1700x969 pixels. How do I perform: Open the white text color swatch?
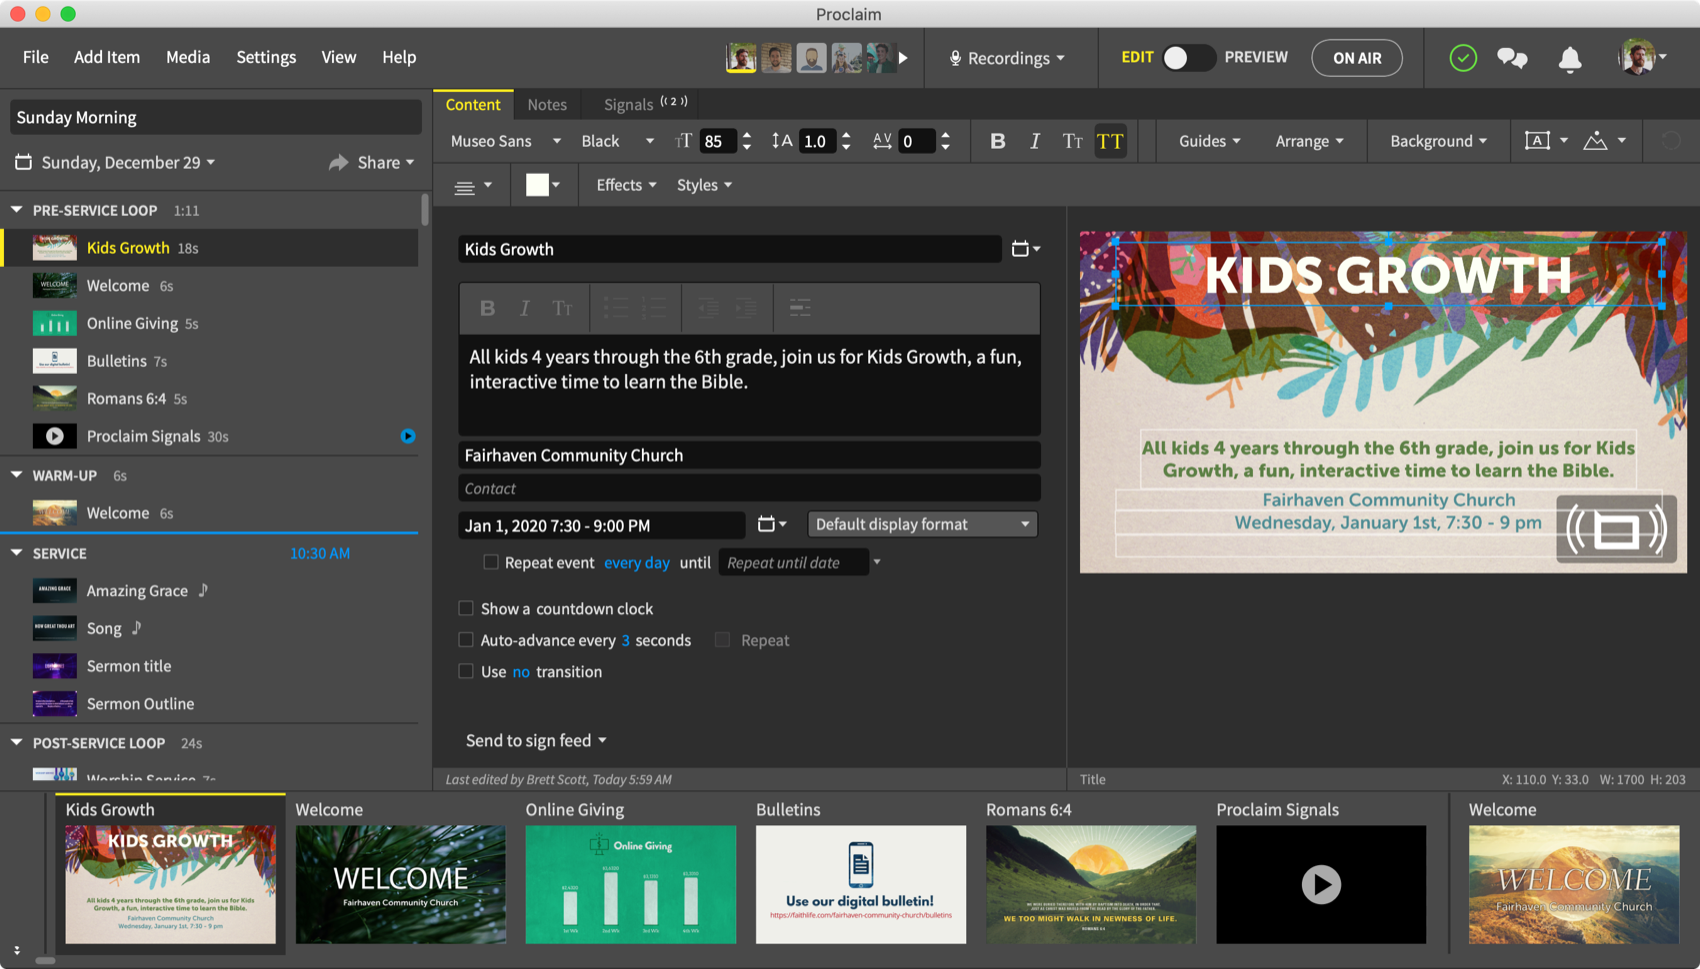tap(543, 185)
